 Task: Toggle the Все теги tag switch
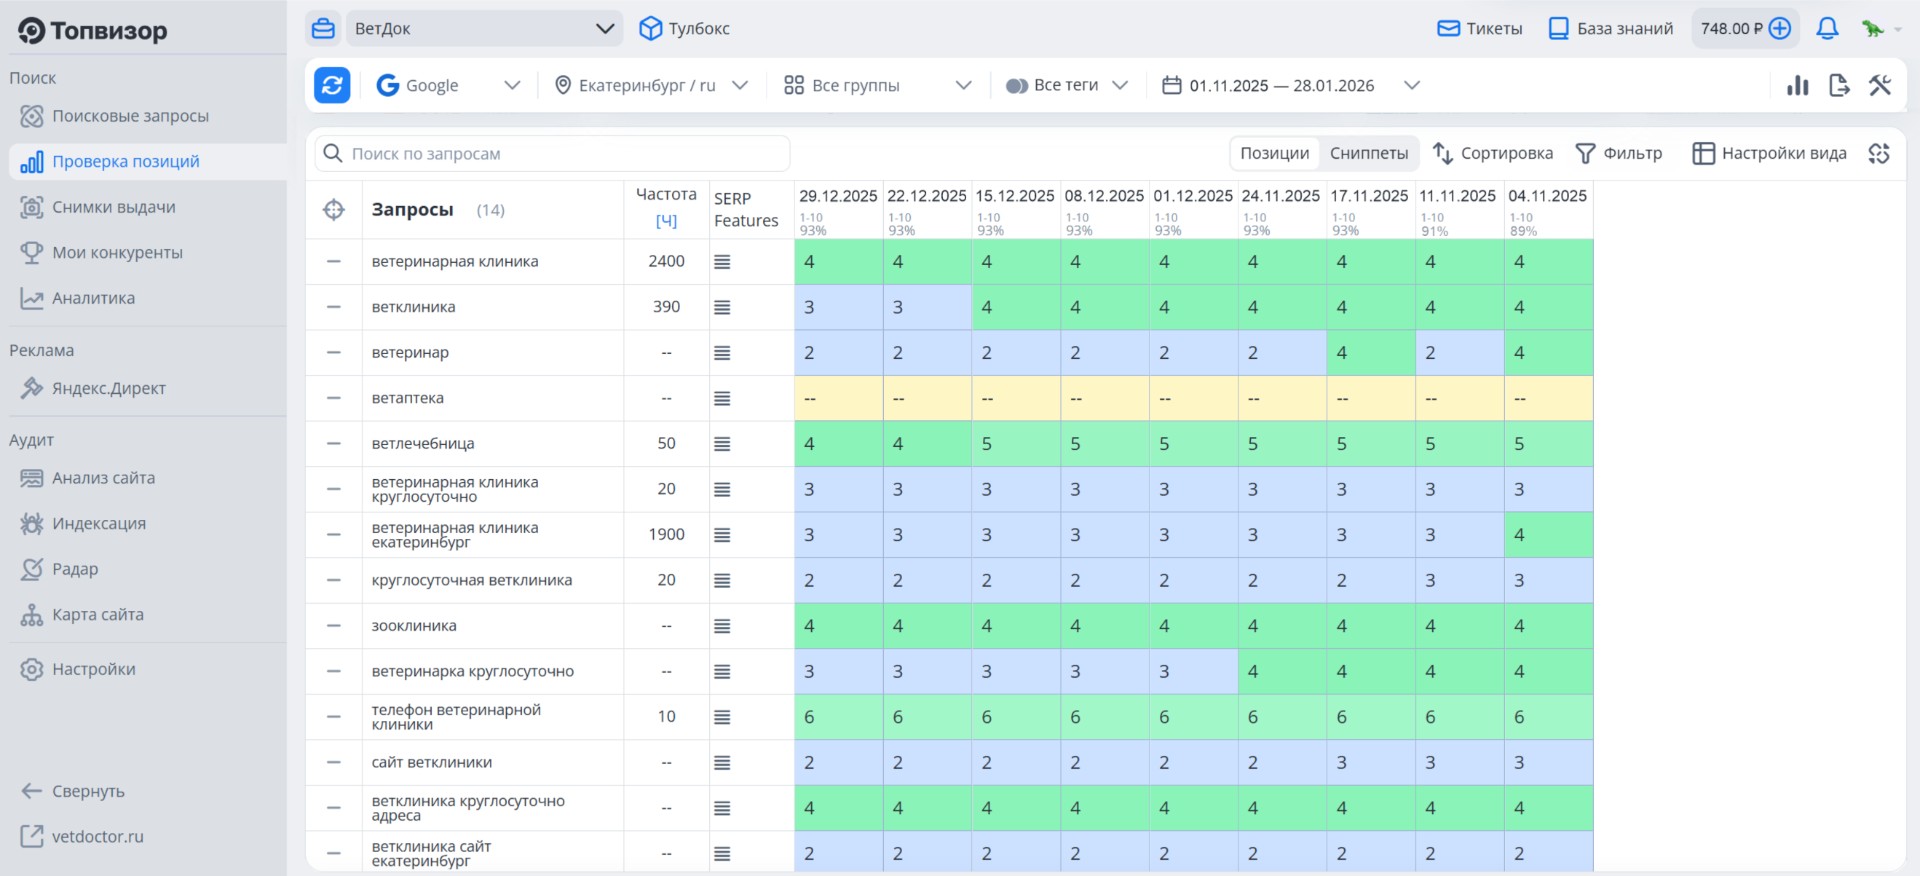pyautogui.click(x=1016, y=86)
